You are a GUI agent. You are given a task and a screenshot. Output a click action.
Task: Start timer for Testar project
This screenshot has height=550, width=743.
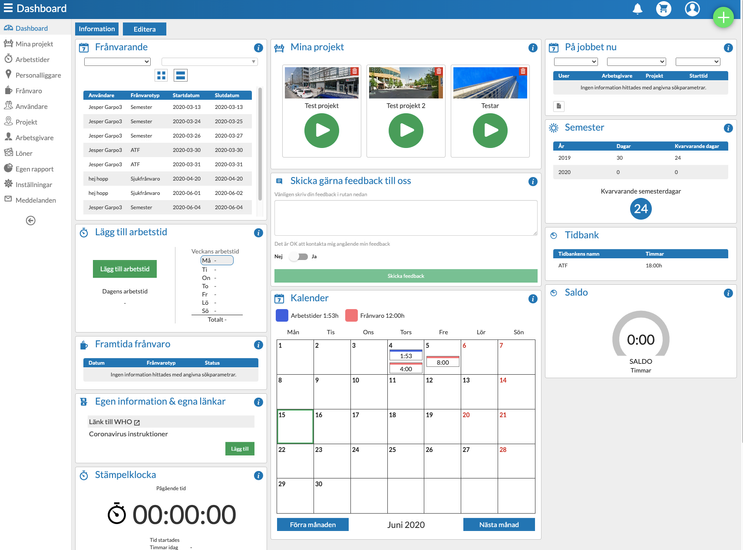coord(490,130)
